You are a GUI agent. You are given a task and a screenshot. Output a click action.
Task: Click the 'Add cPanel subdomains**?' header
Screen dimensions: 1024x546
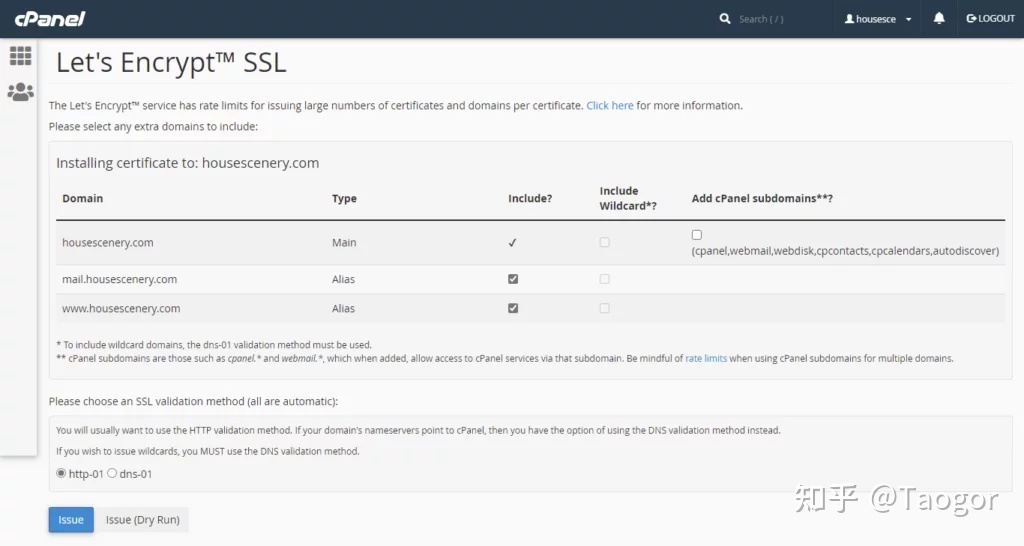[762, 198]
